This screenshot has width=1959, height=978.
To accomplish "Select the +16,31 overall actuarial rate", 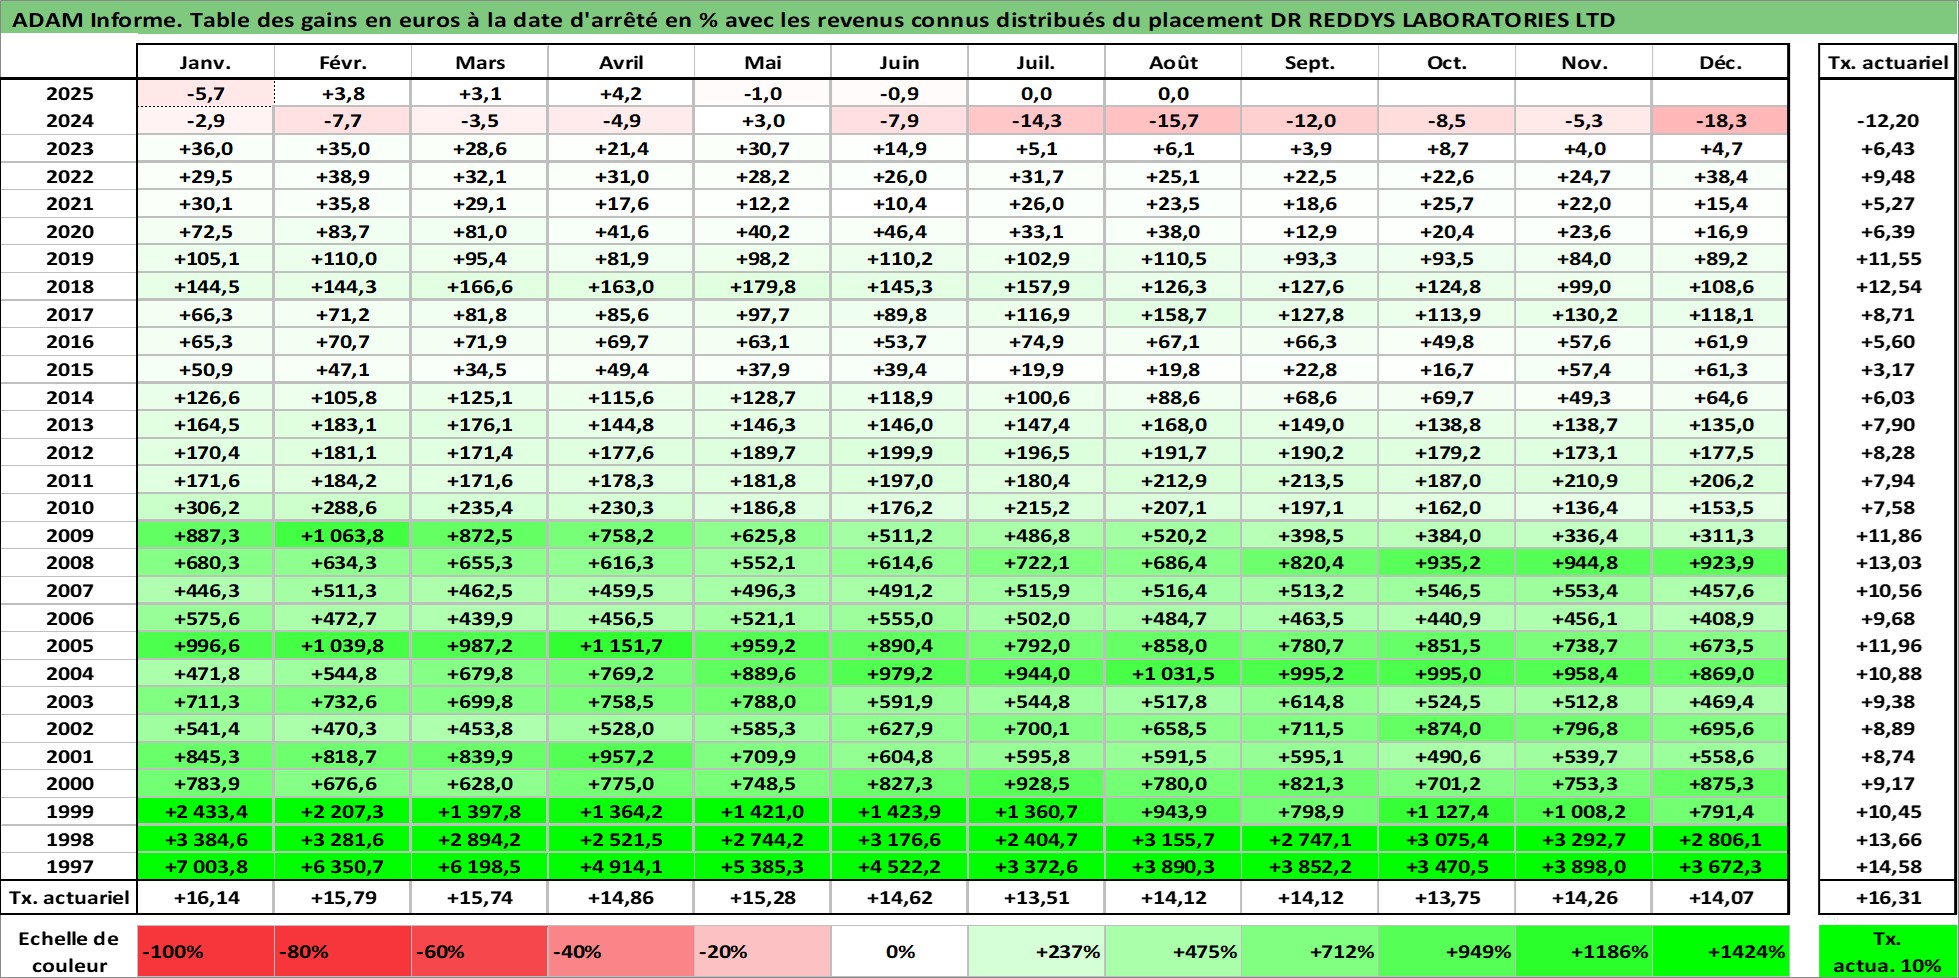I will click(1888, 897).
